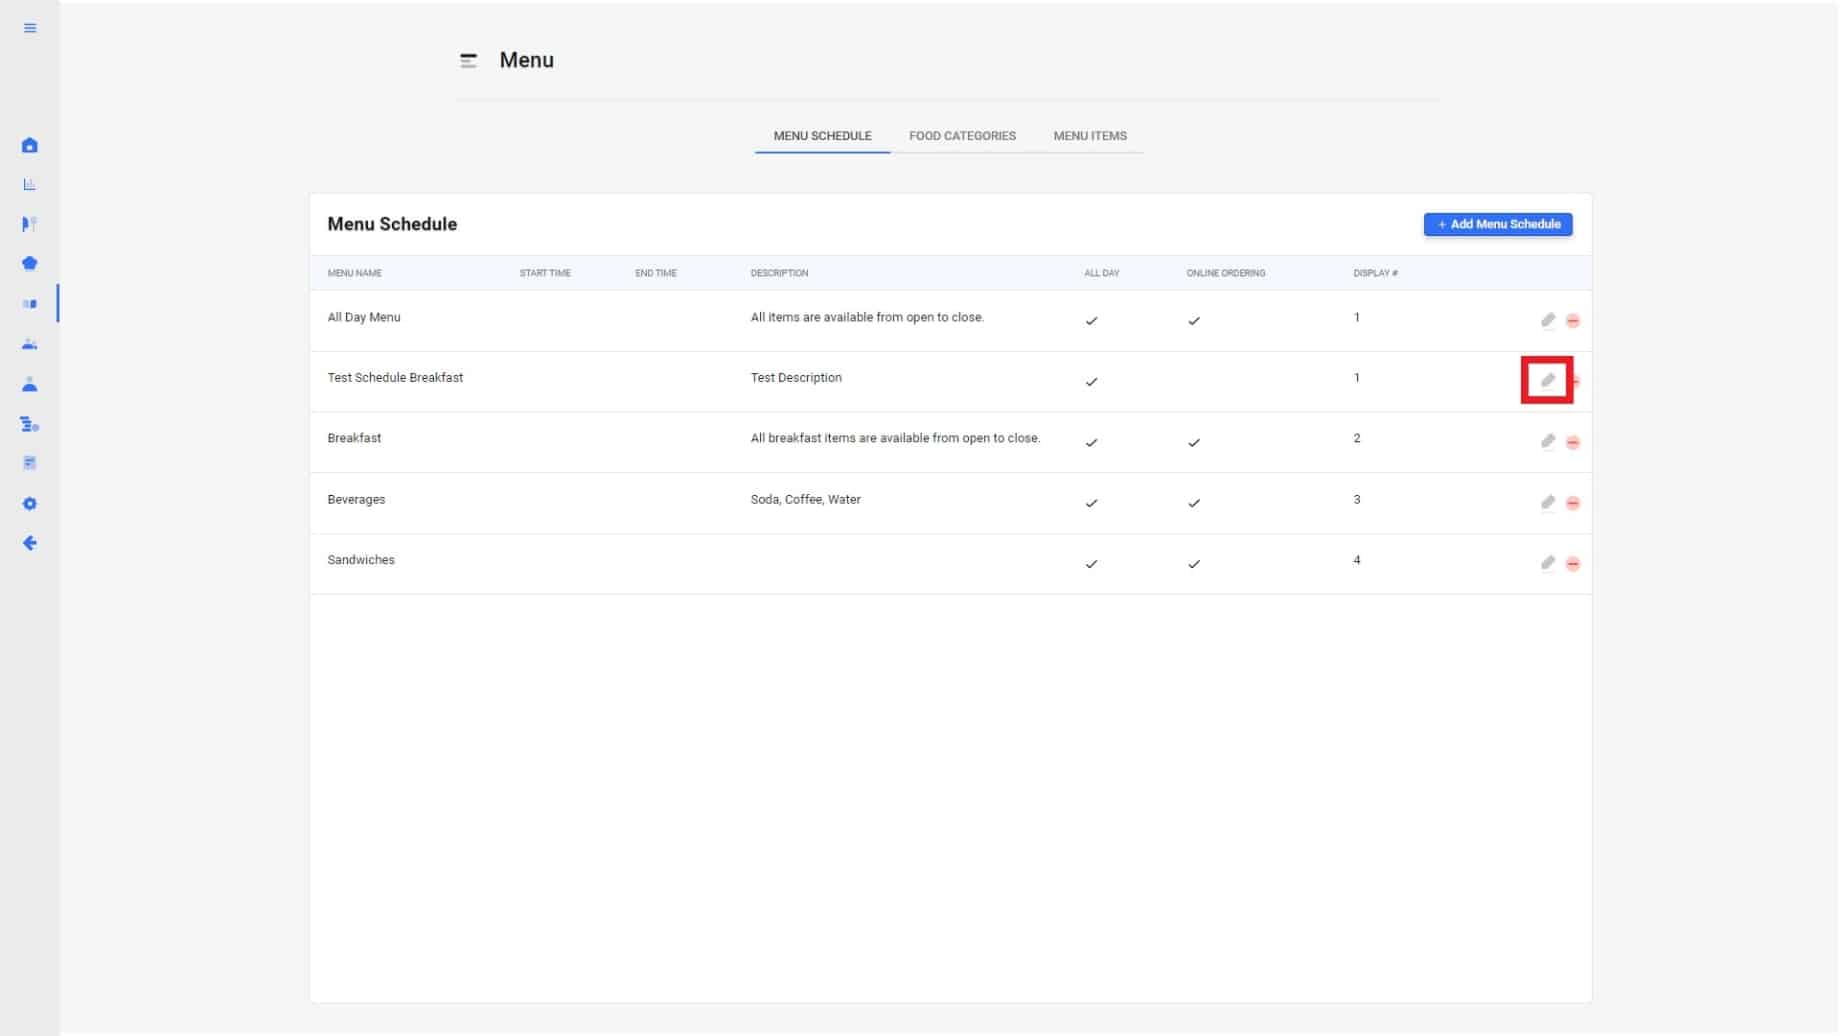Click the Online Ordering checkmark for Breakfast row
This screenshot has width=1840, height=1036.
[x=1194, y=443]
